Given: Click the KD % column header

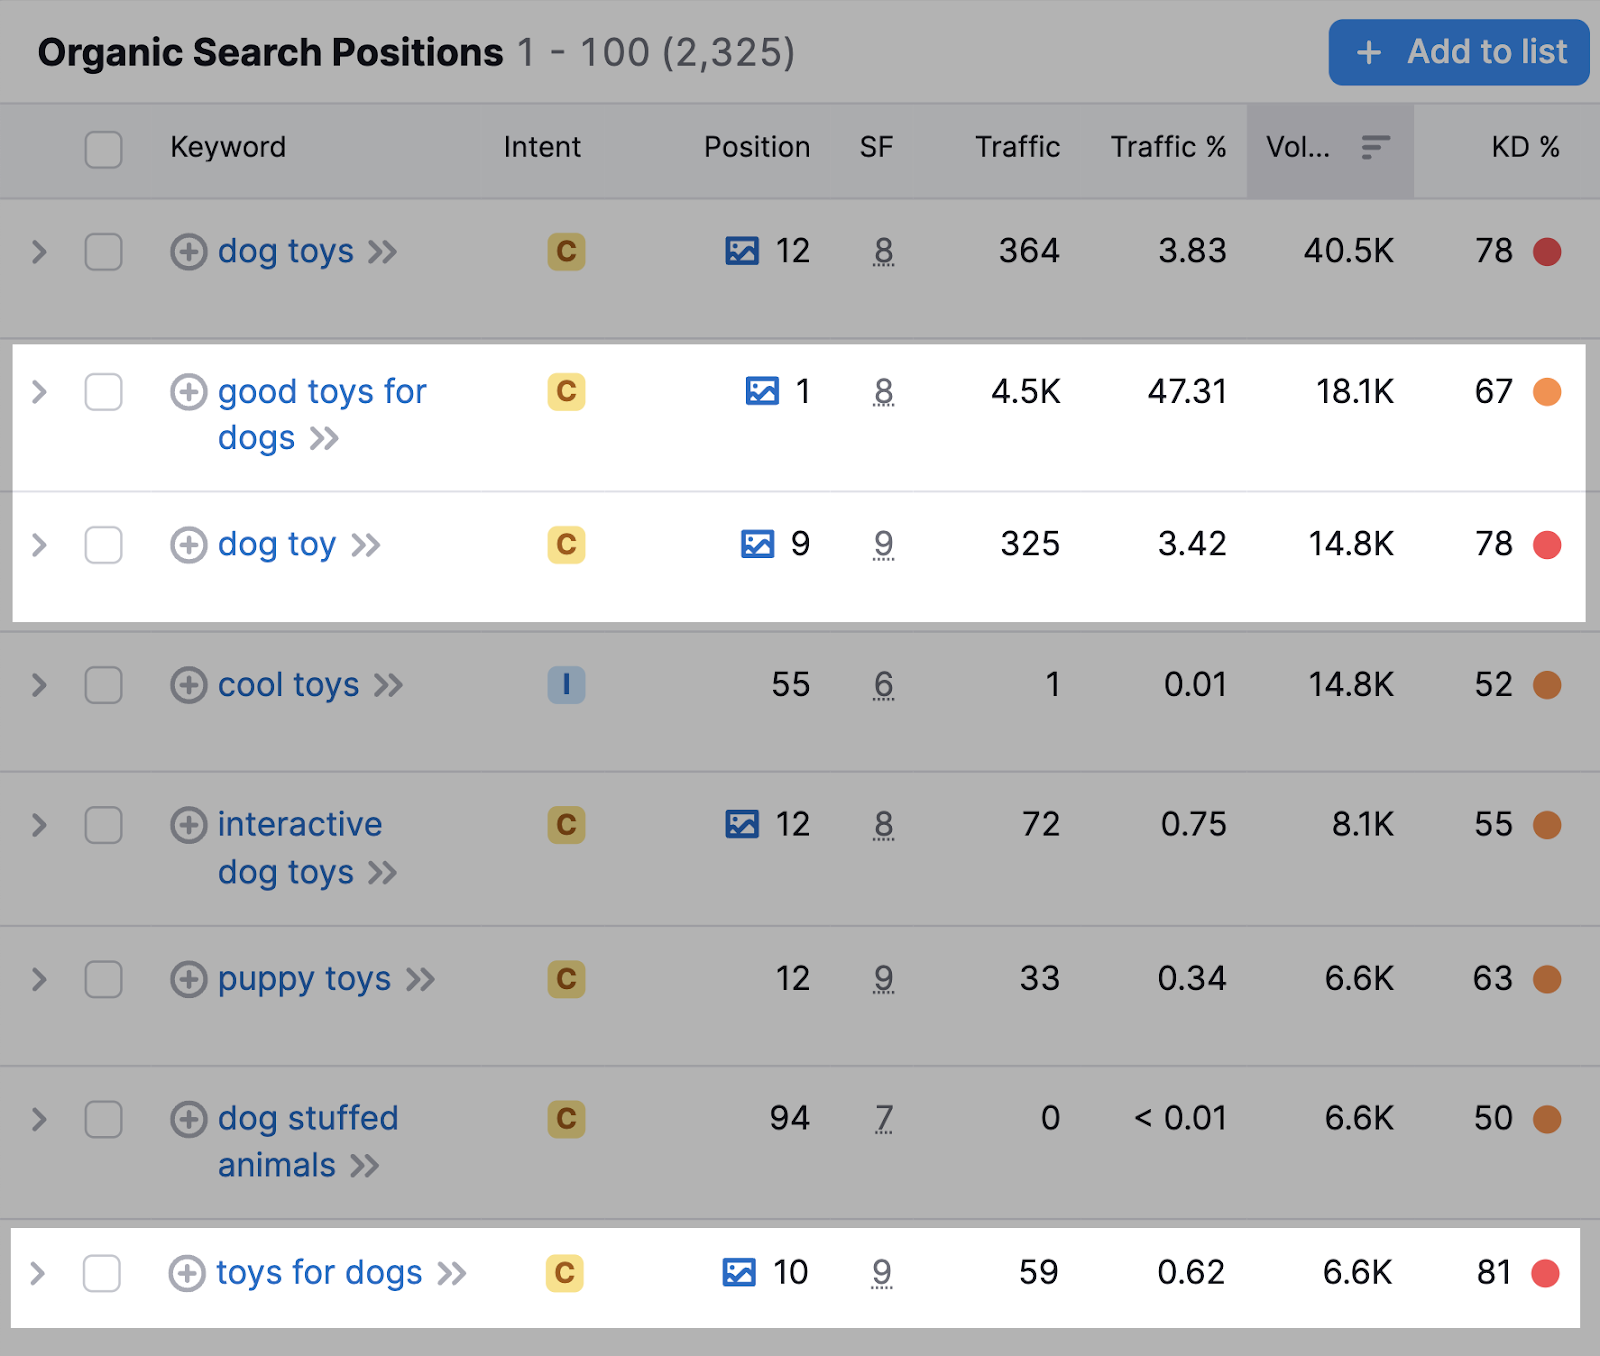Looking at the screenshot, I should point(1524,147).
